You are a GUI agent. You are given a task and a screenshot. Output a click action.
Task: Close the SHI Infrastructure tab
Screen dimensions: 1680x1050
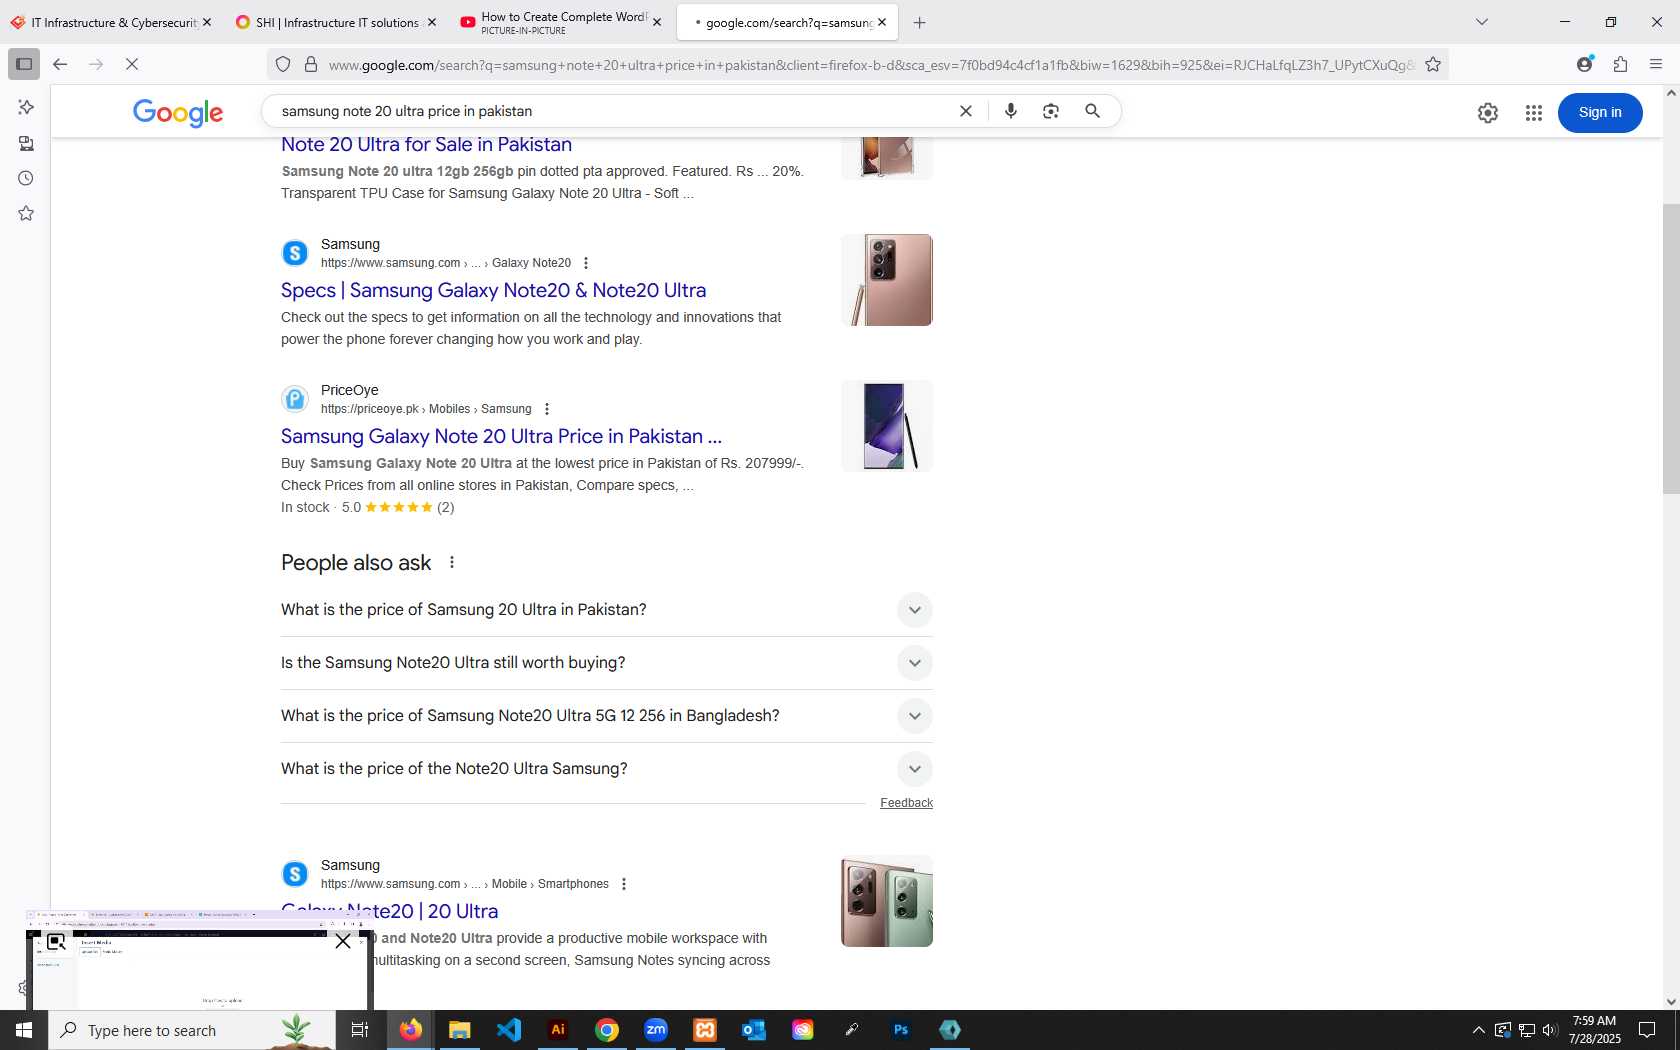tap(431, 22)
